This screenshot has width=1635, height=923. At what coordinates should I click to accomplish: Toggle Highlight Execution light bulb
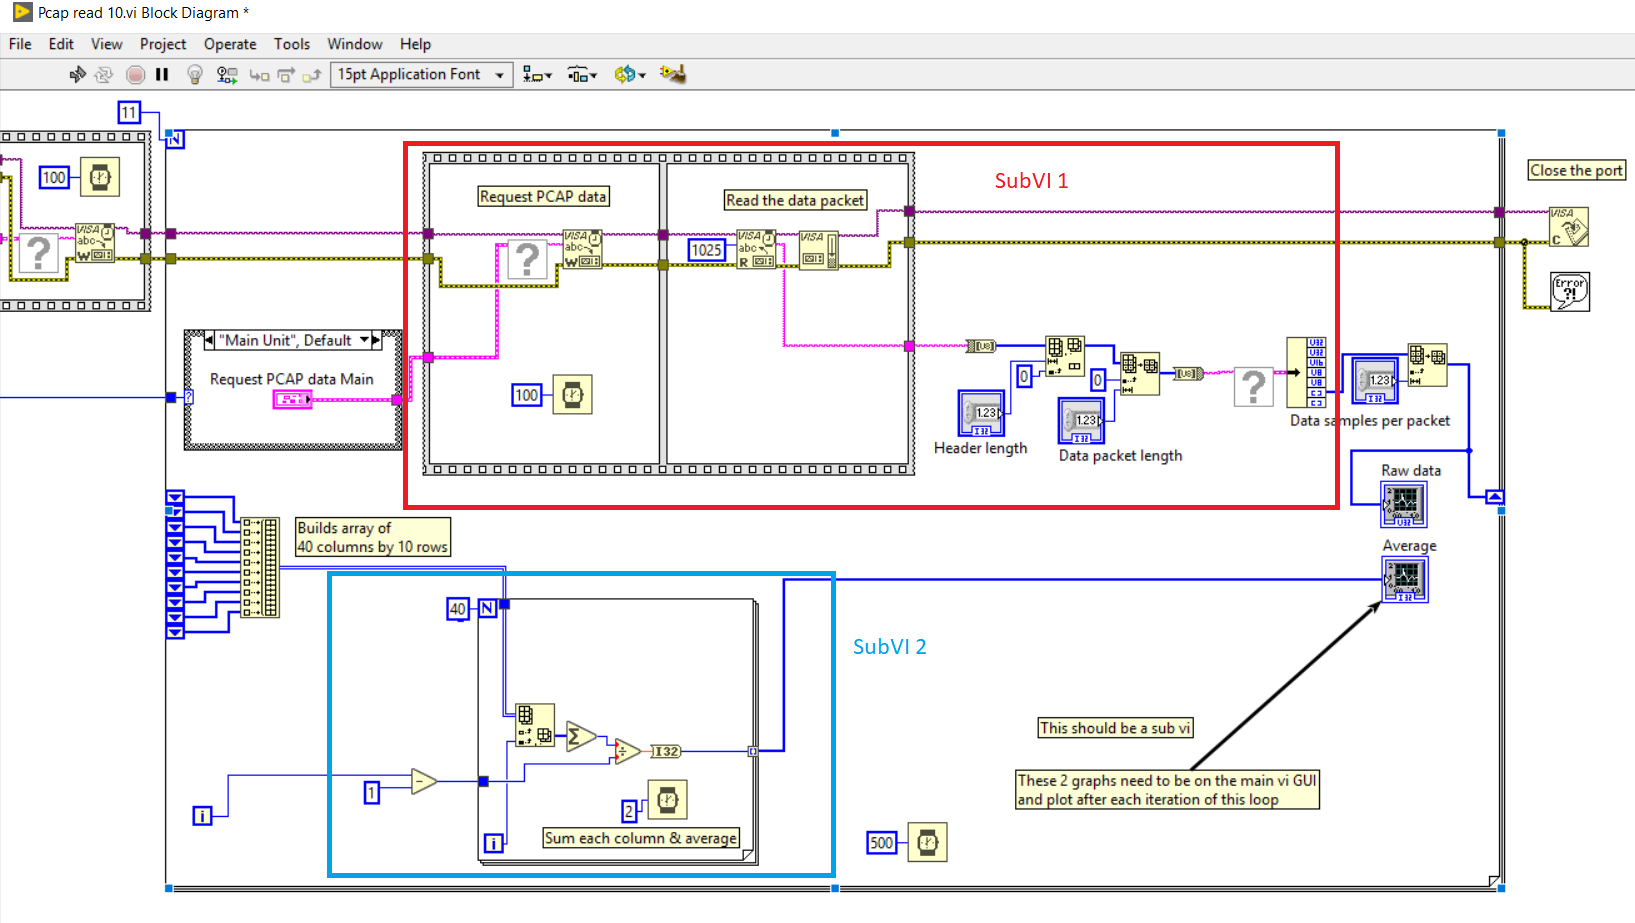pyautogui.click(x=195, y=75)
